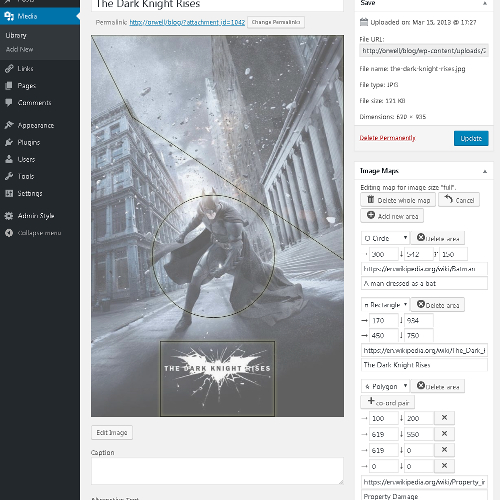Open the Polygon shape dropdown

[385, 386]
